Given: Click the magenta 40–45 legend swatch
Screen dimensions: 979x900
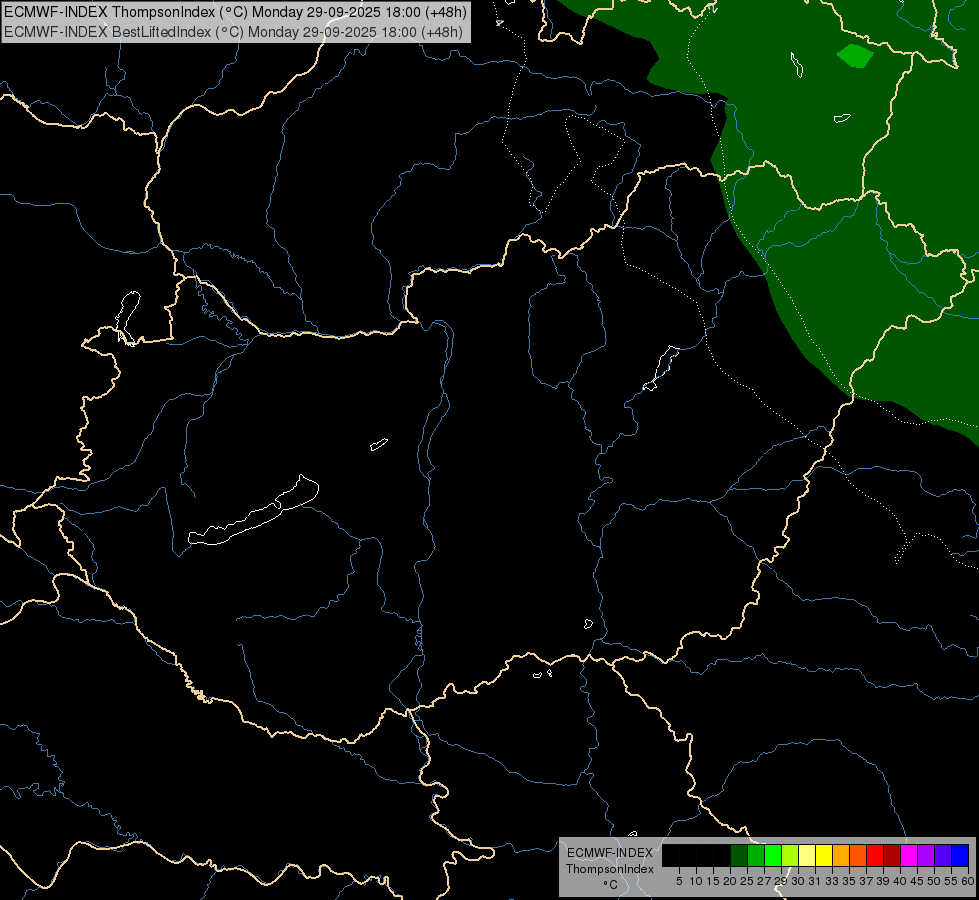Looking at the screenshot, I should point(909,856).
